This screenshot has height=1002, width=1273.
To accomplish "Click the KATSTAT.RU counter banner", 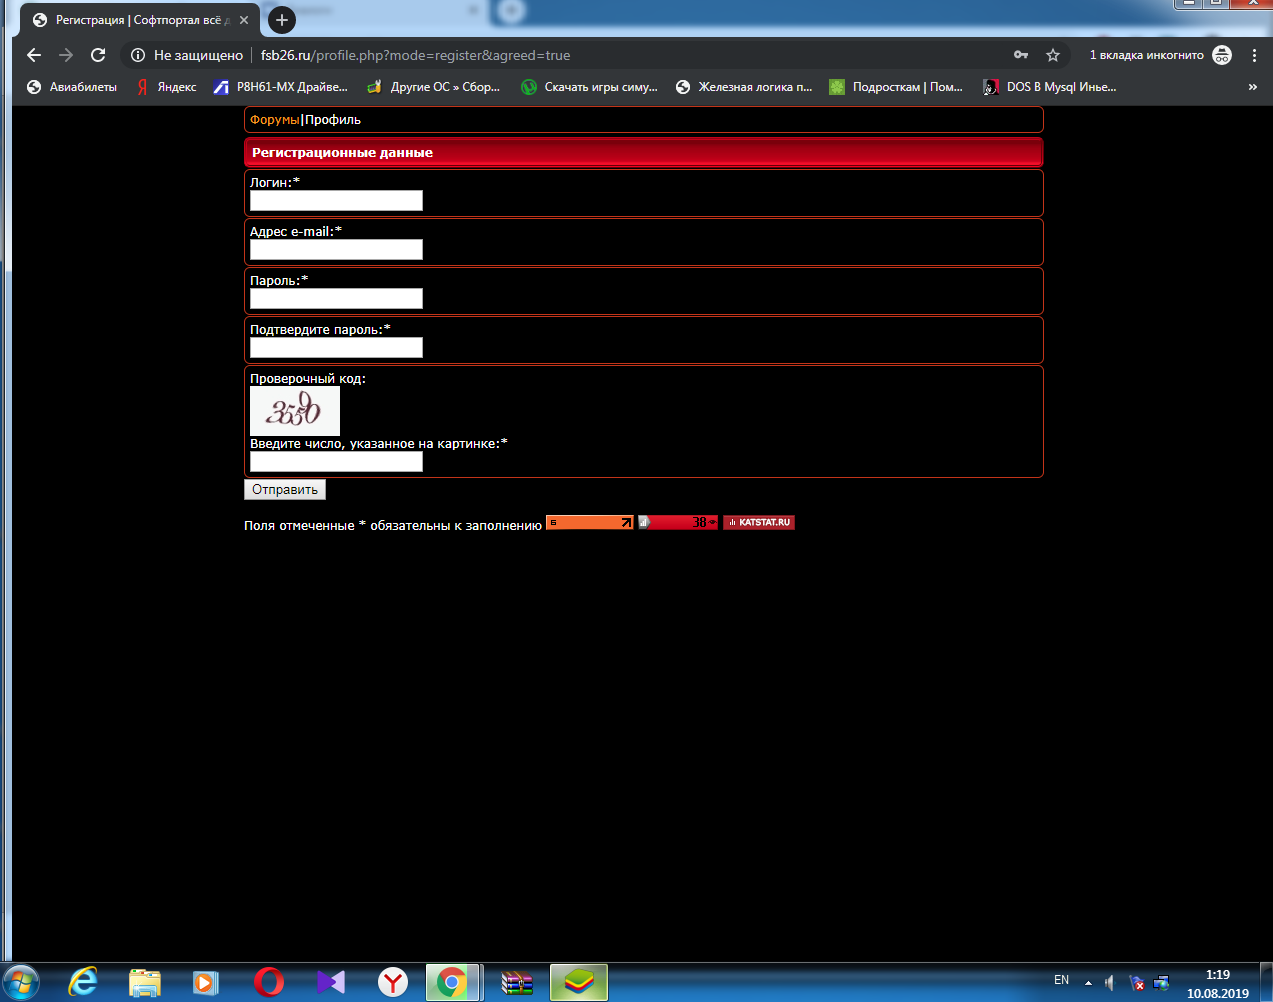I will coord(759,522).
